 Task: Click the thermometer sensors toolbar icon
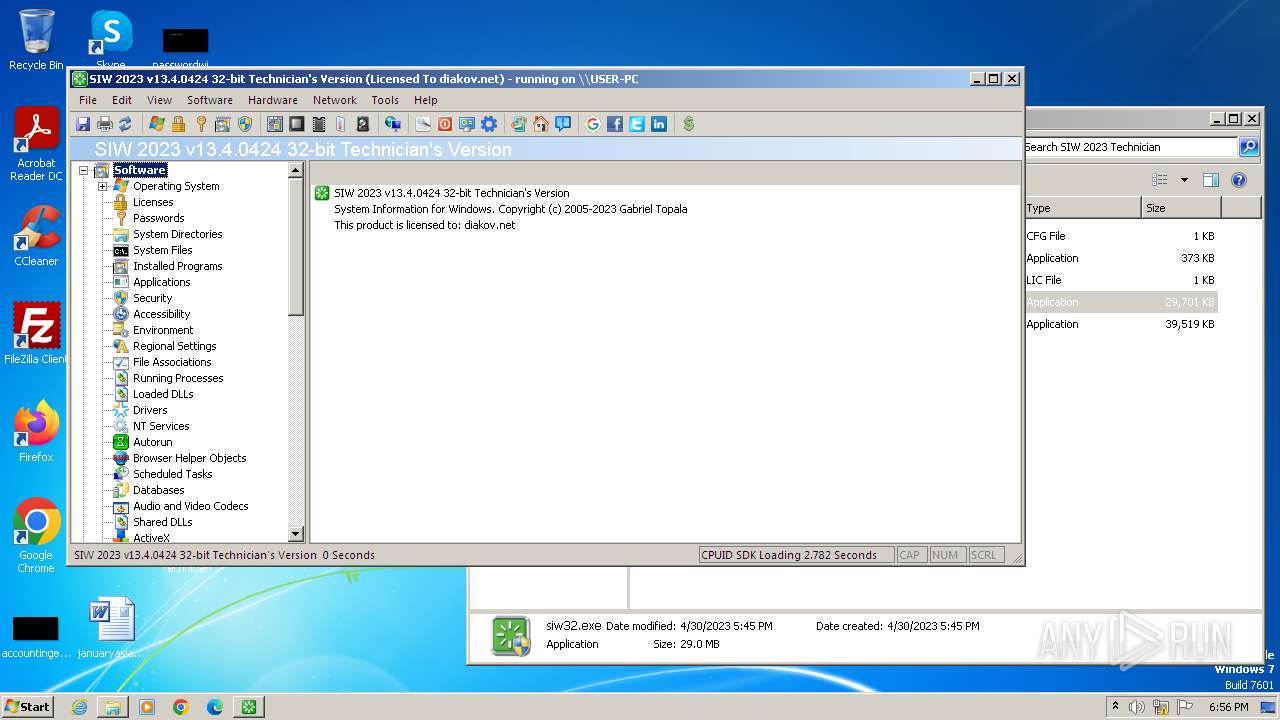(341, 124)
